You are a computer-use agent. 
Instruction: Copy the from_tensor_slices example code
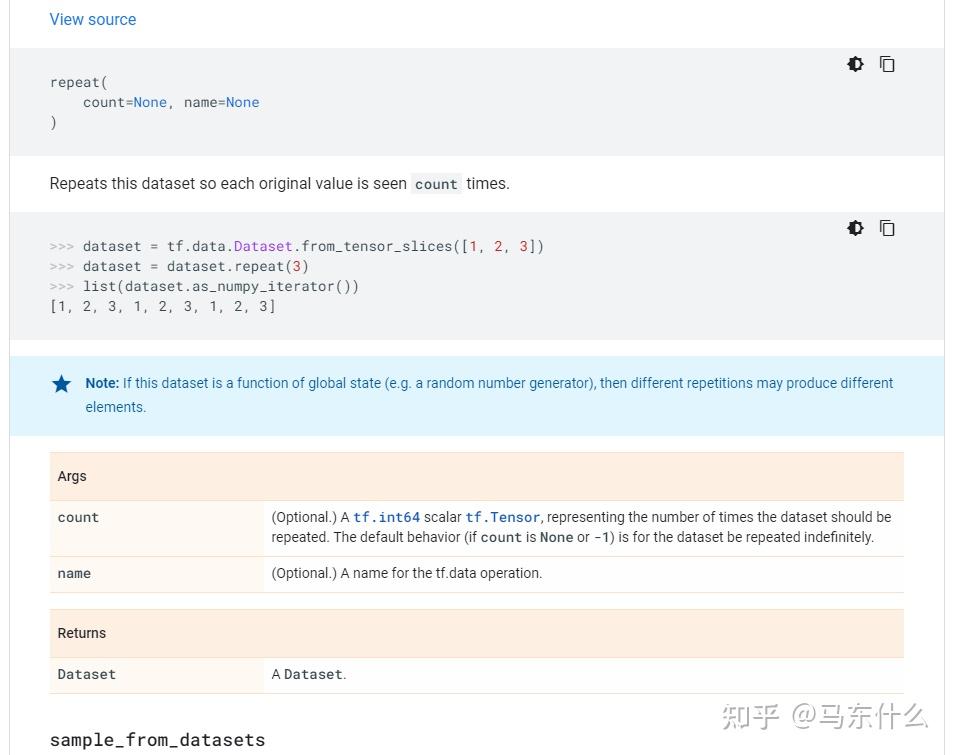tap(887, 228)
